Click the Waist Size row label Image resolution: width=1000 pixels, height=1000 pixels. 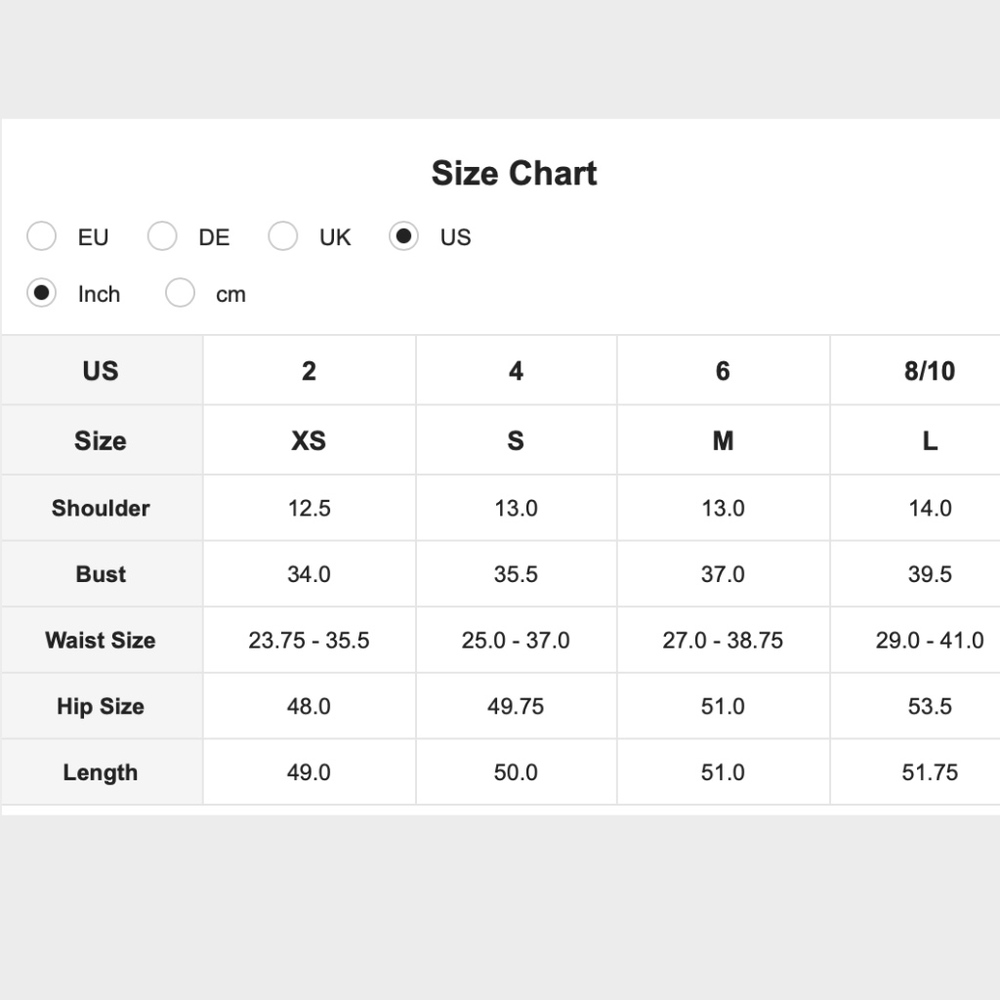coord(101,640)
